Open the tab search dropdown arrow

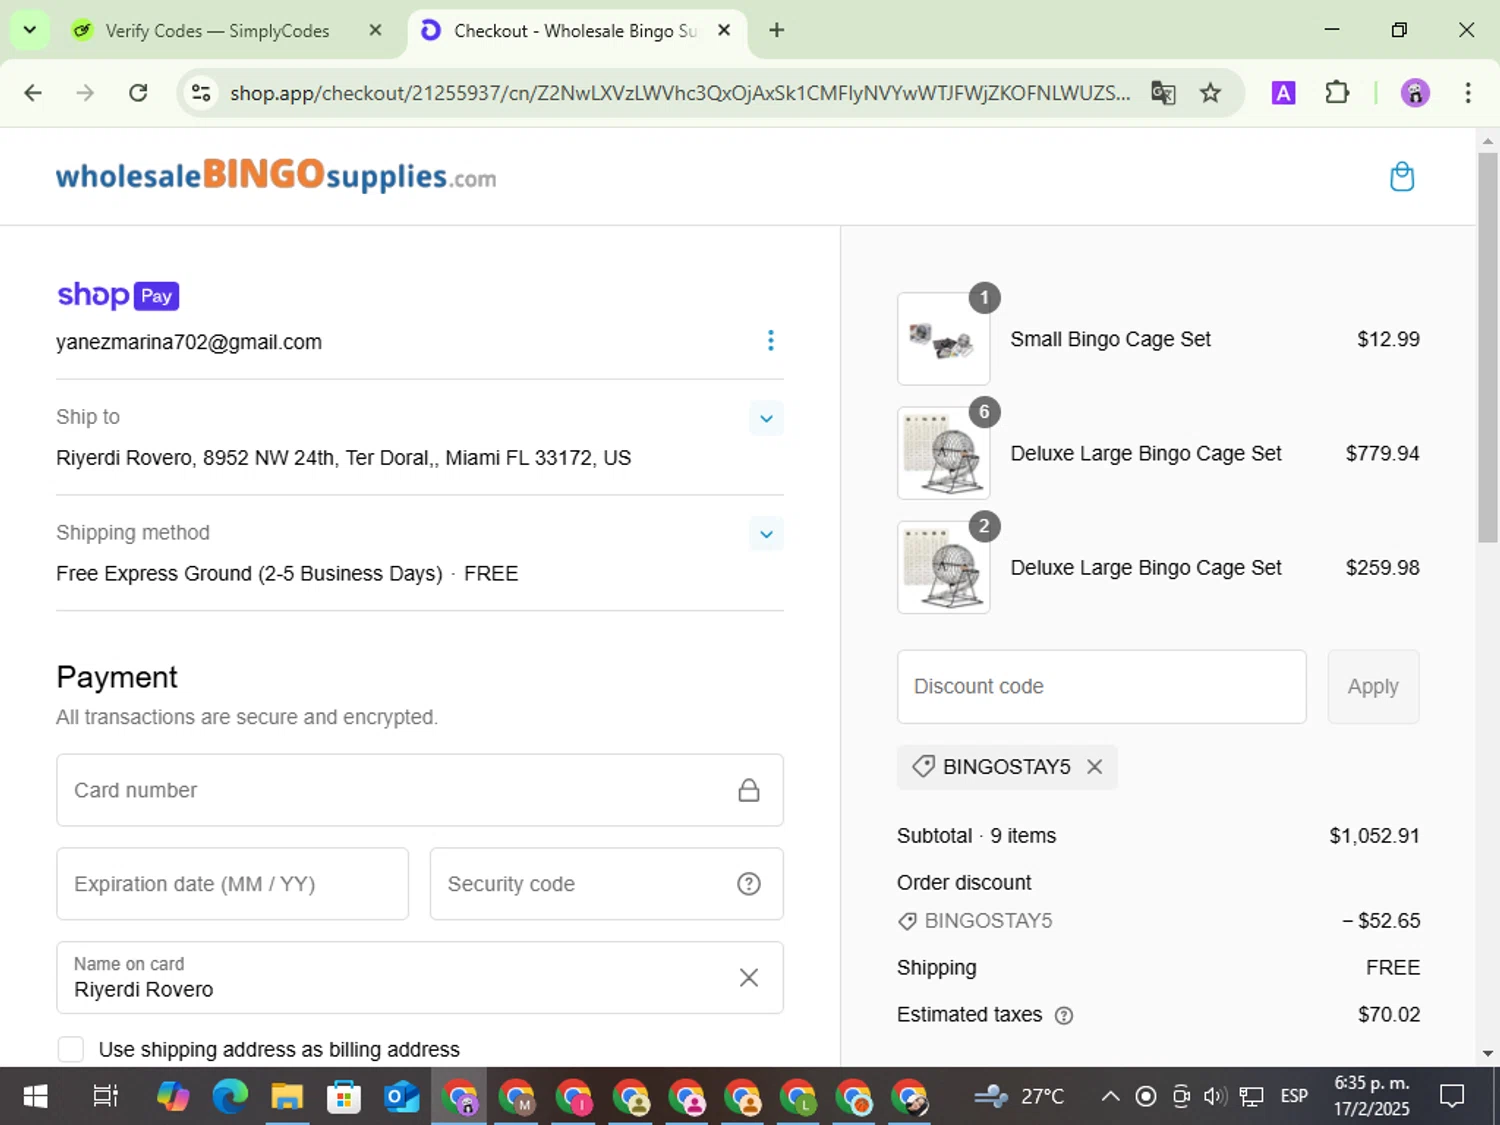pyautogui.click(x=29, y=30)
